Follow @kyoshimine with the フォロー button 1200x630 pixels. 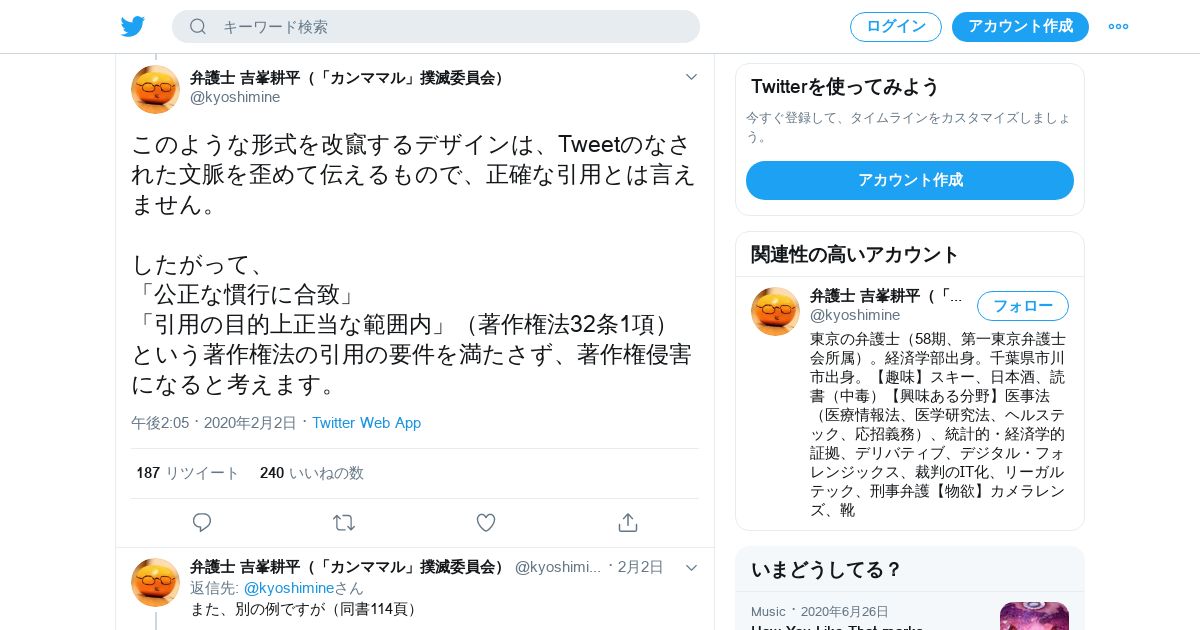click(x=1023, y=306)
